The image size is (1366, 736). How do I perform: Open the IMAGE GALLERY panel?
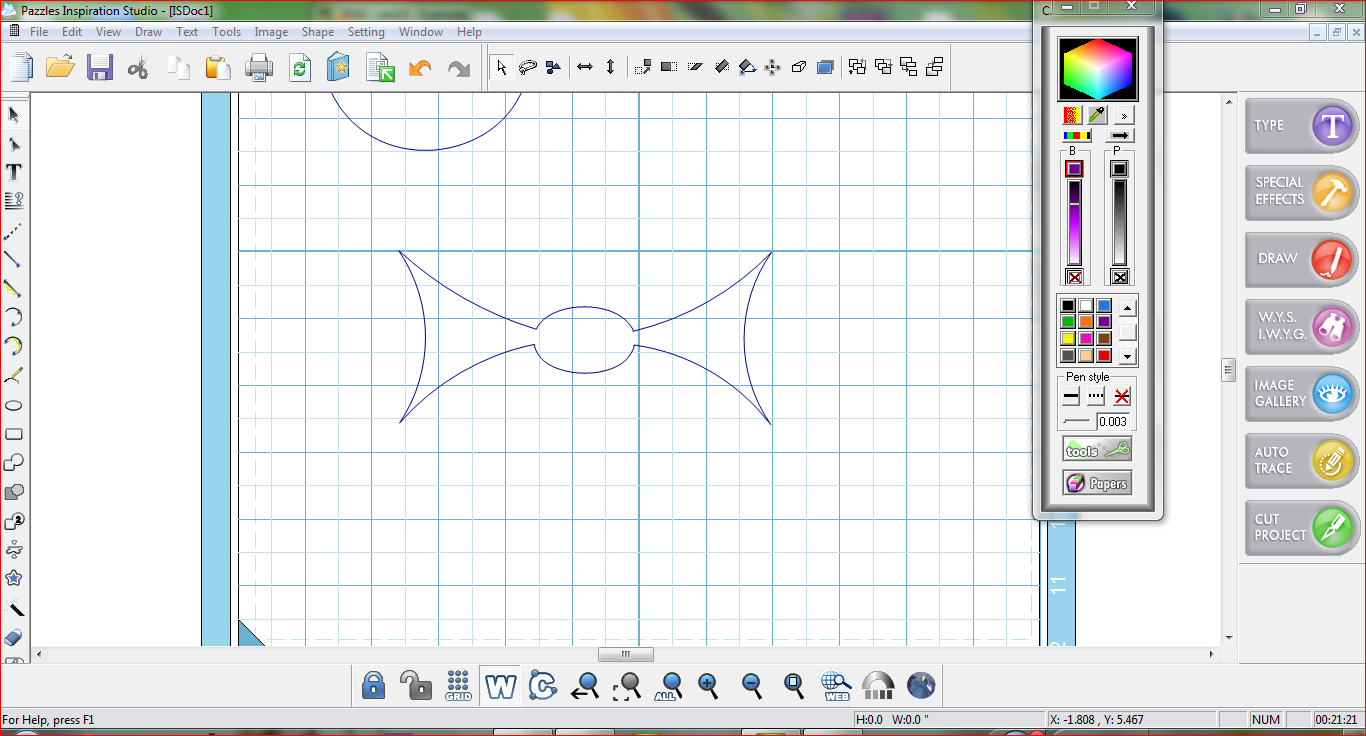tap(1302, 393)
